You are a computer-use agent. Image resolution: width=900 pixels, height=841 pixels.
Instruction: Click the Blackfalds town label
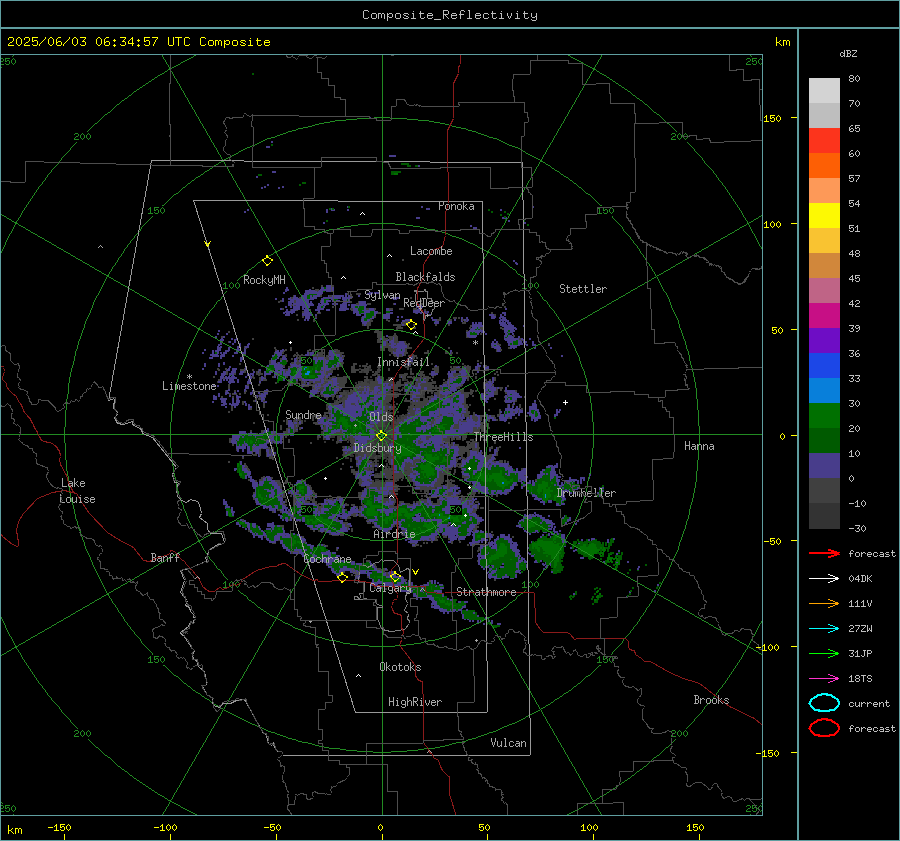coord(425,277)
